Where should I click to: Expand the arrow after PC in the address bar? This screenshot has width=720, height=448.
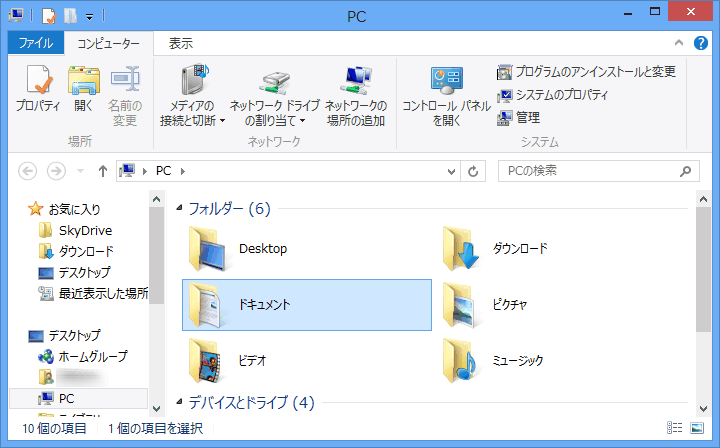tap(183, 171)
